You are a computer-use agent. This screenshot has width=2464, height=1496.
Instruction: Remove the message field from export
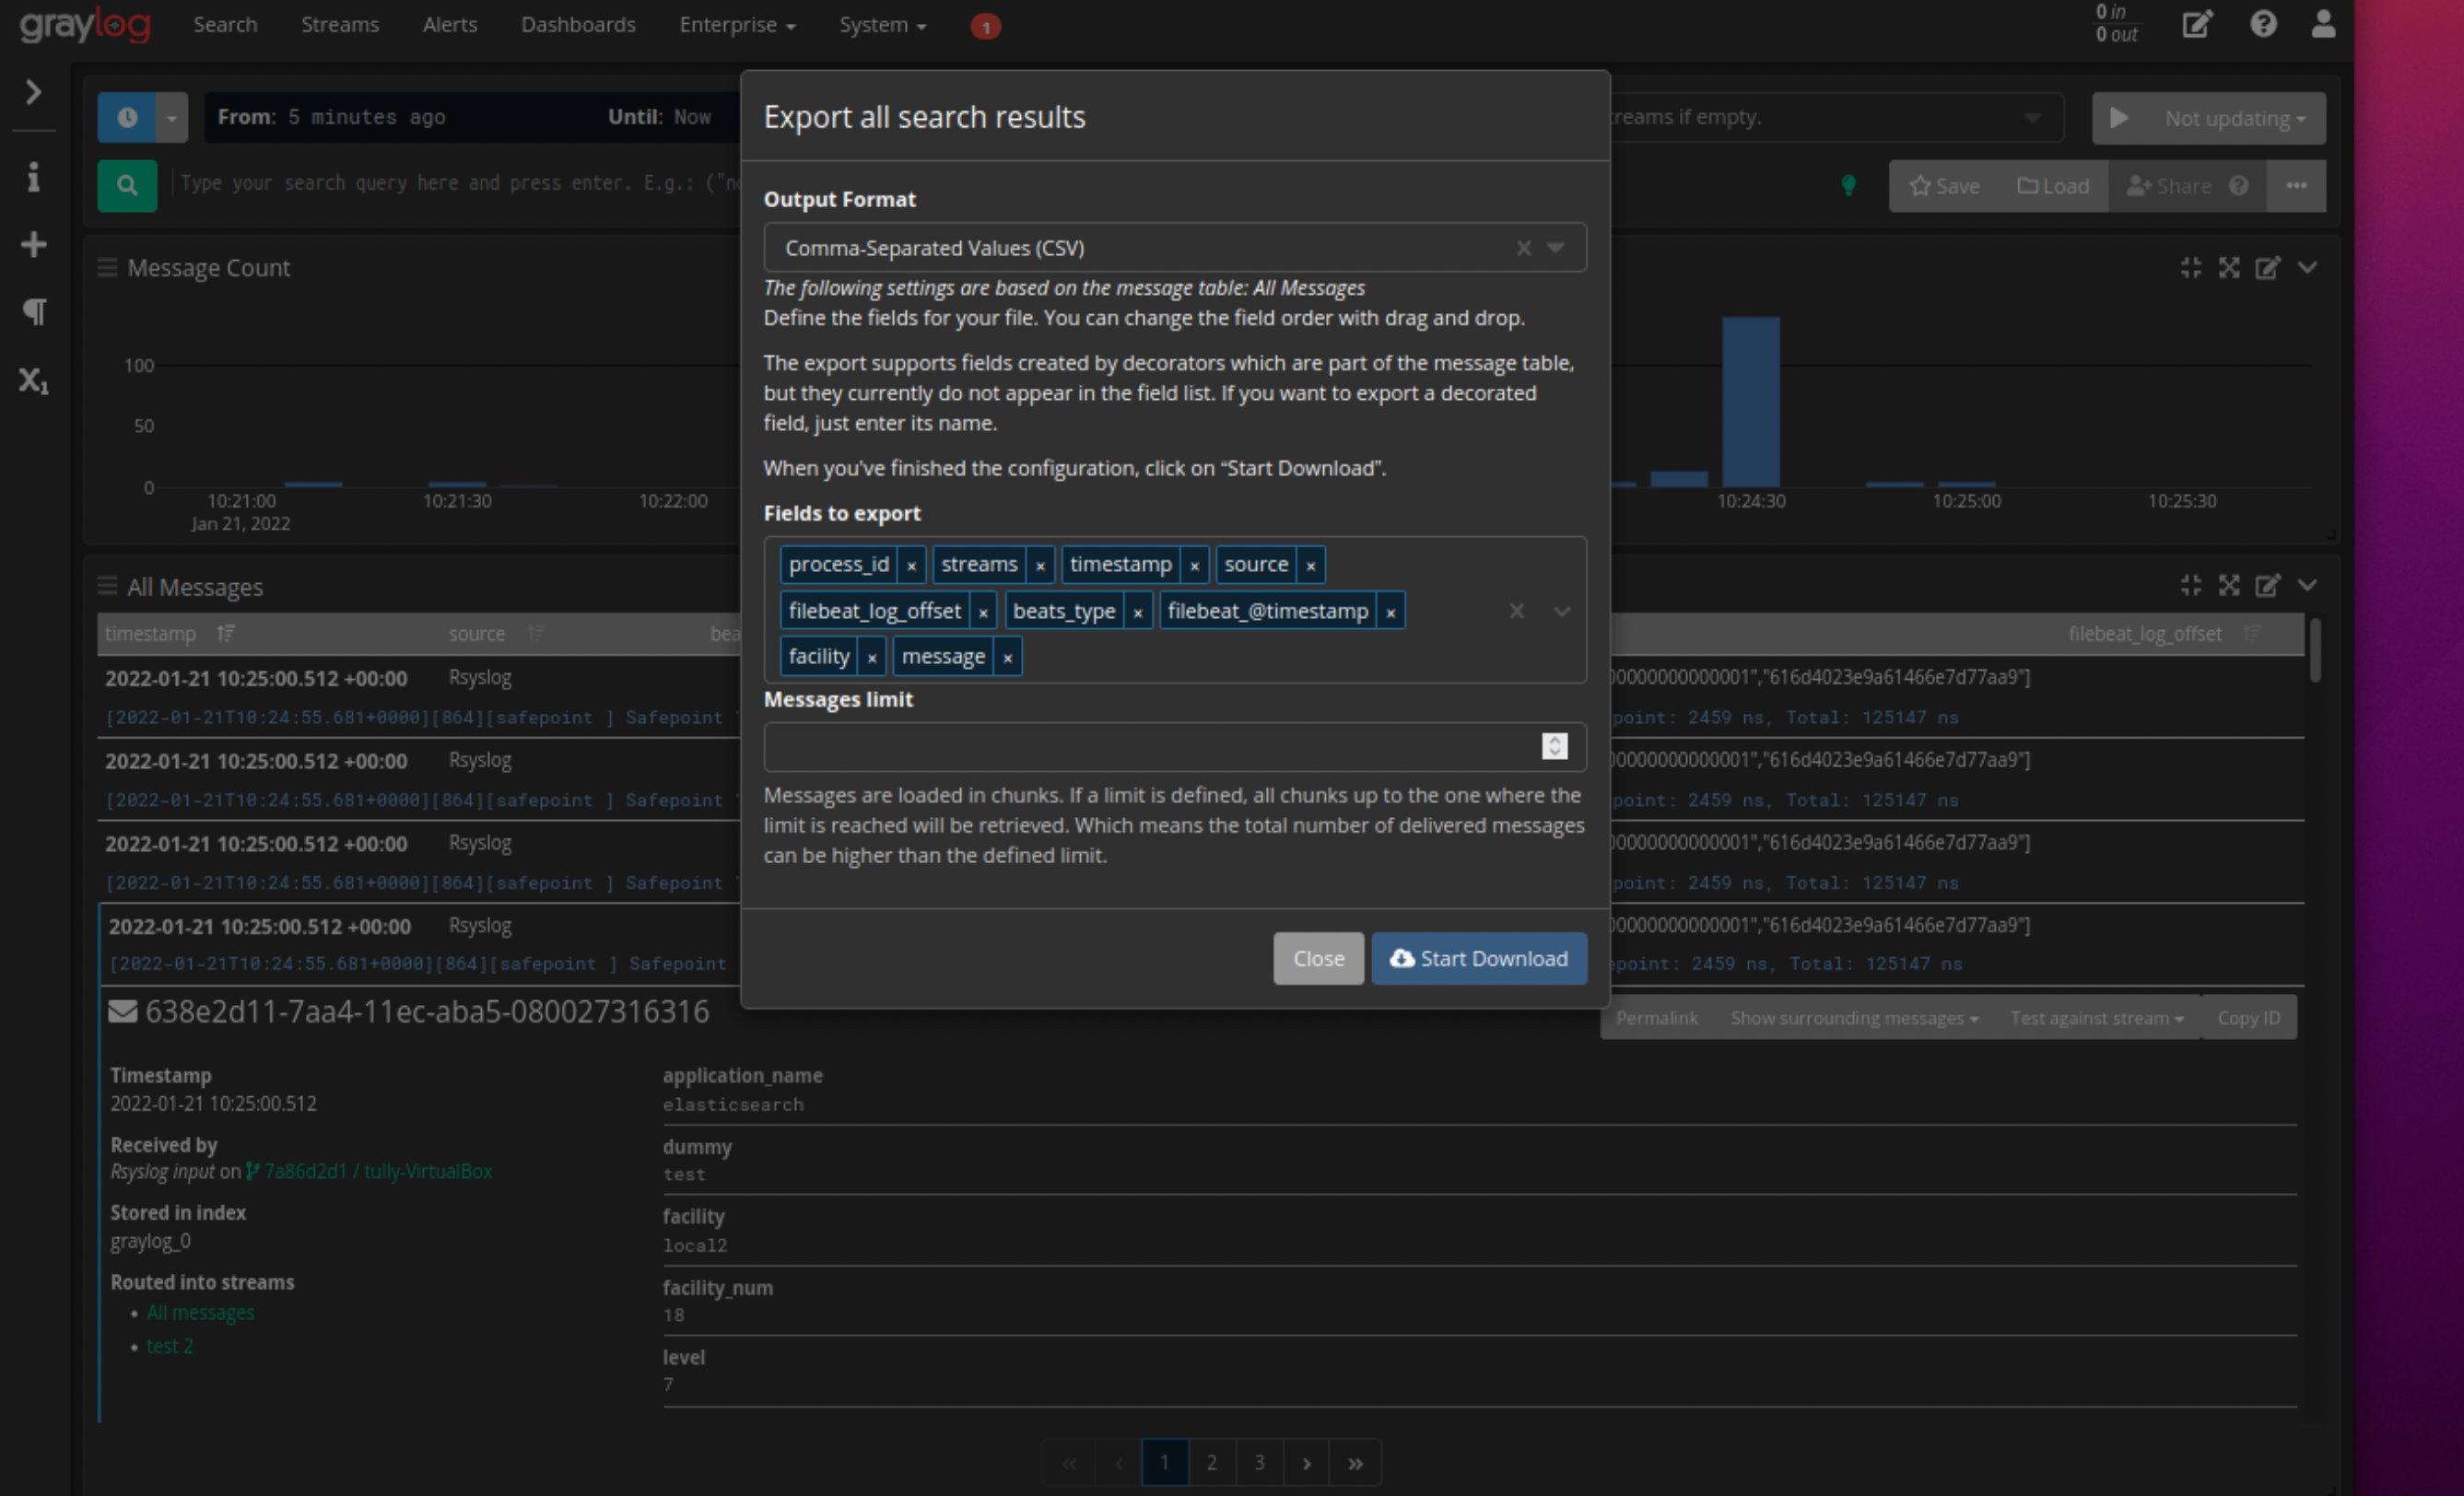1007,656
